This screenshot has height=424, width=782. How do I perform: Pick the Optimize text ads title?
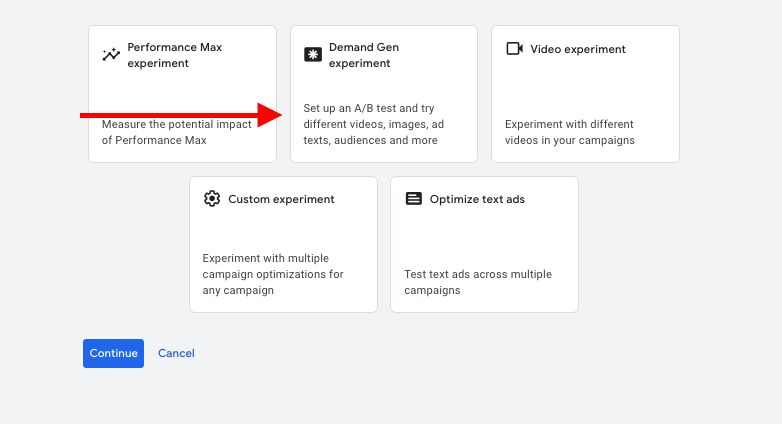point(477,199)
